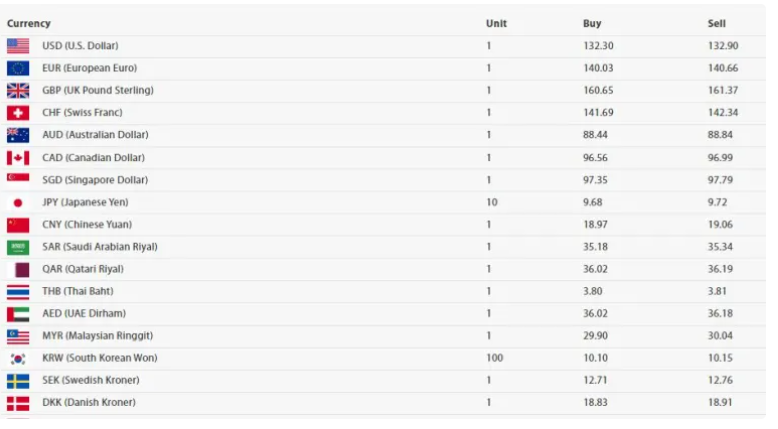Click the Sell column header

click(x=716, y=23)
